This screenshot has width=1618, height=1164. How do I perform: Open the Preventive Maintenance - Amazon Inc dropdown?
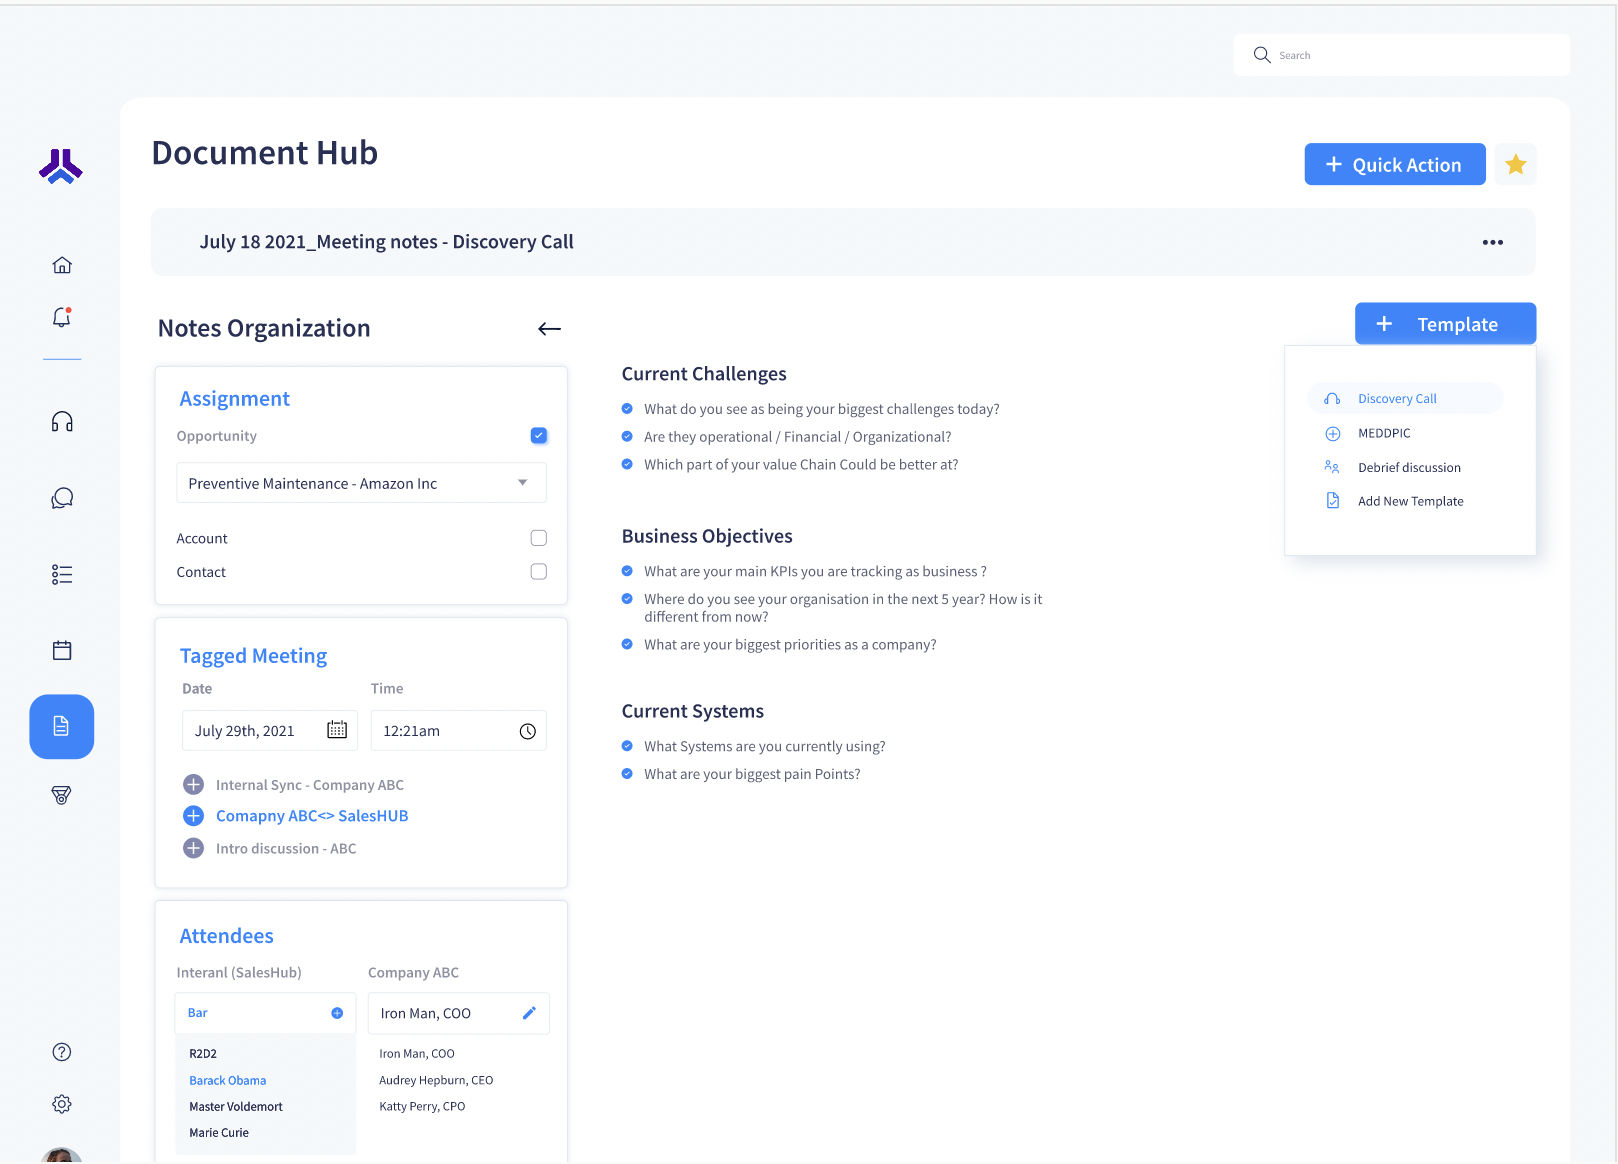click(522, 482)
